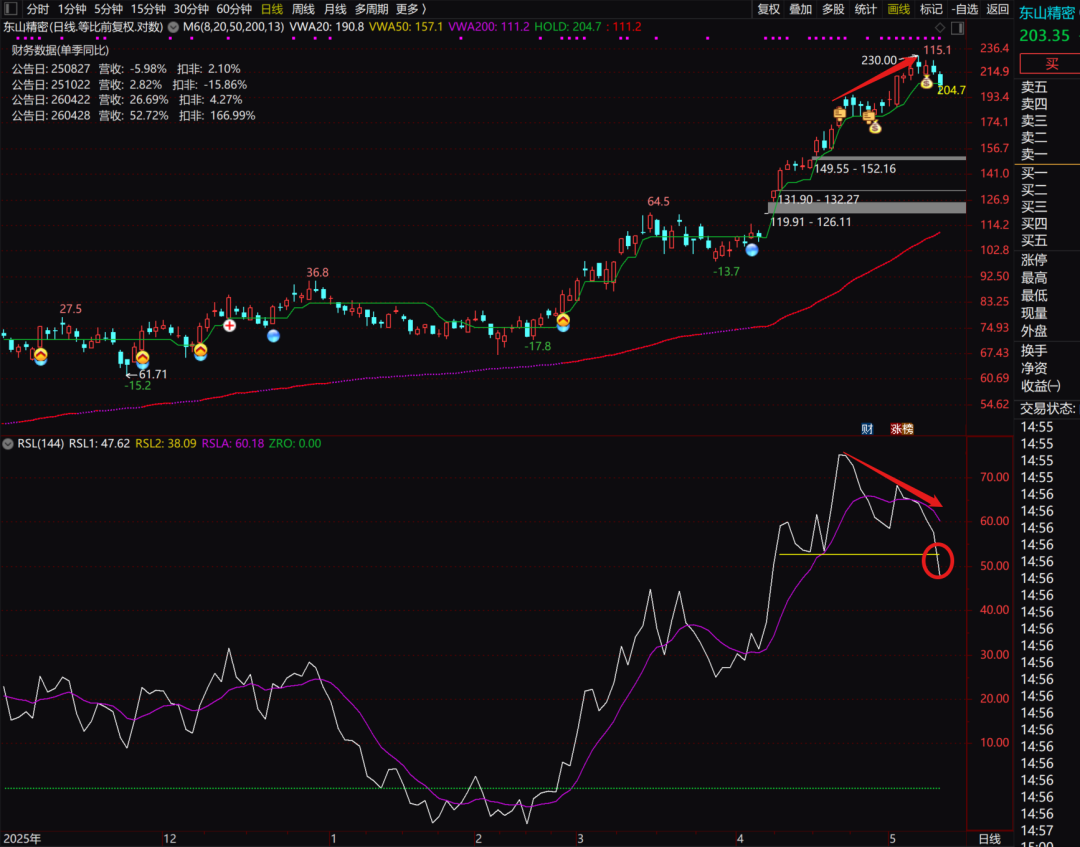Image resolution: width=1080 pixels, height=847 pixels.
Task: Open the main chart indicator dropdown circle
Action: (174, 28)
